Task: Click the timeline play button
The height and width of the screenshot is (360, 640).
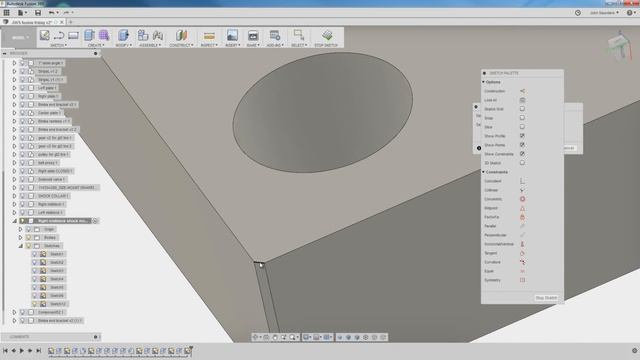Action: pyautogui.click(x=22, y=350)
